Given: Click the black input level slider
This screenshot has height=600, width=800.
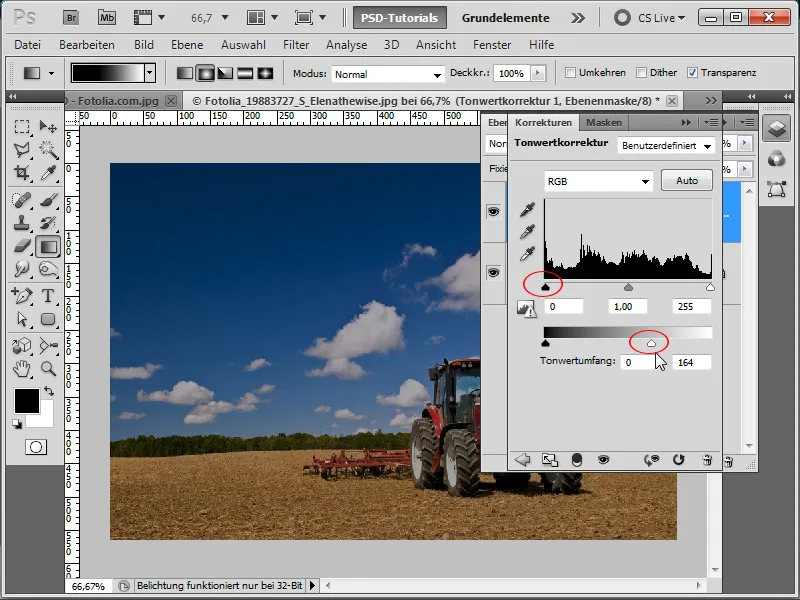Looking at the screenshot, I should click(545, 287).
